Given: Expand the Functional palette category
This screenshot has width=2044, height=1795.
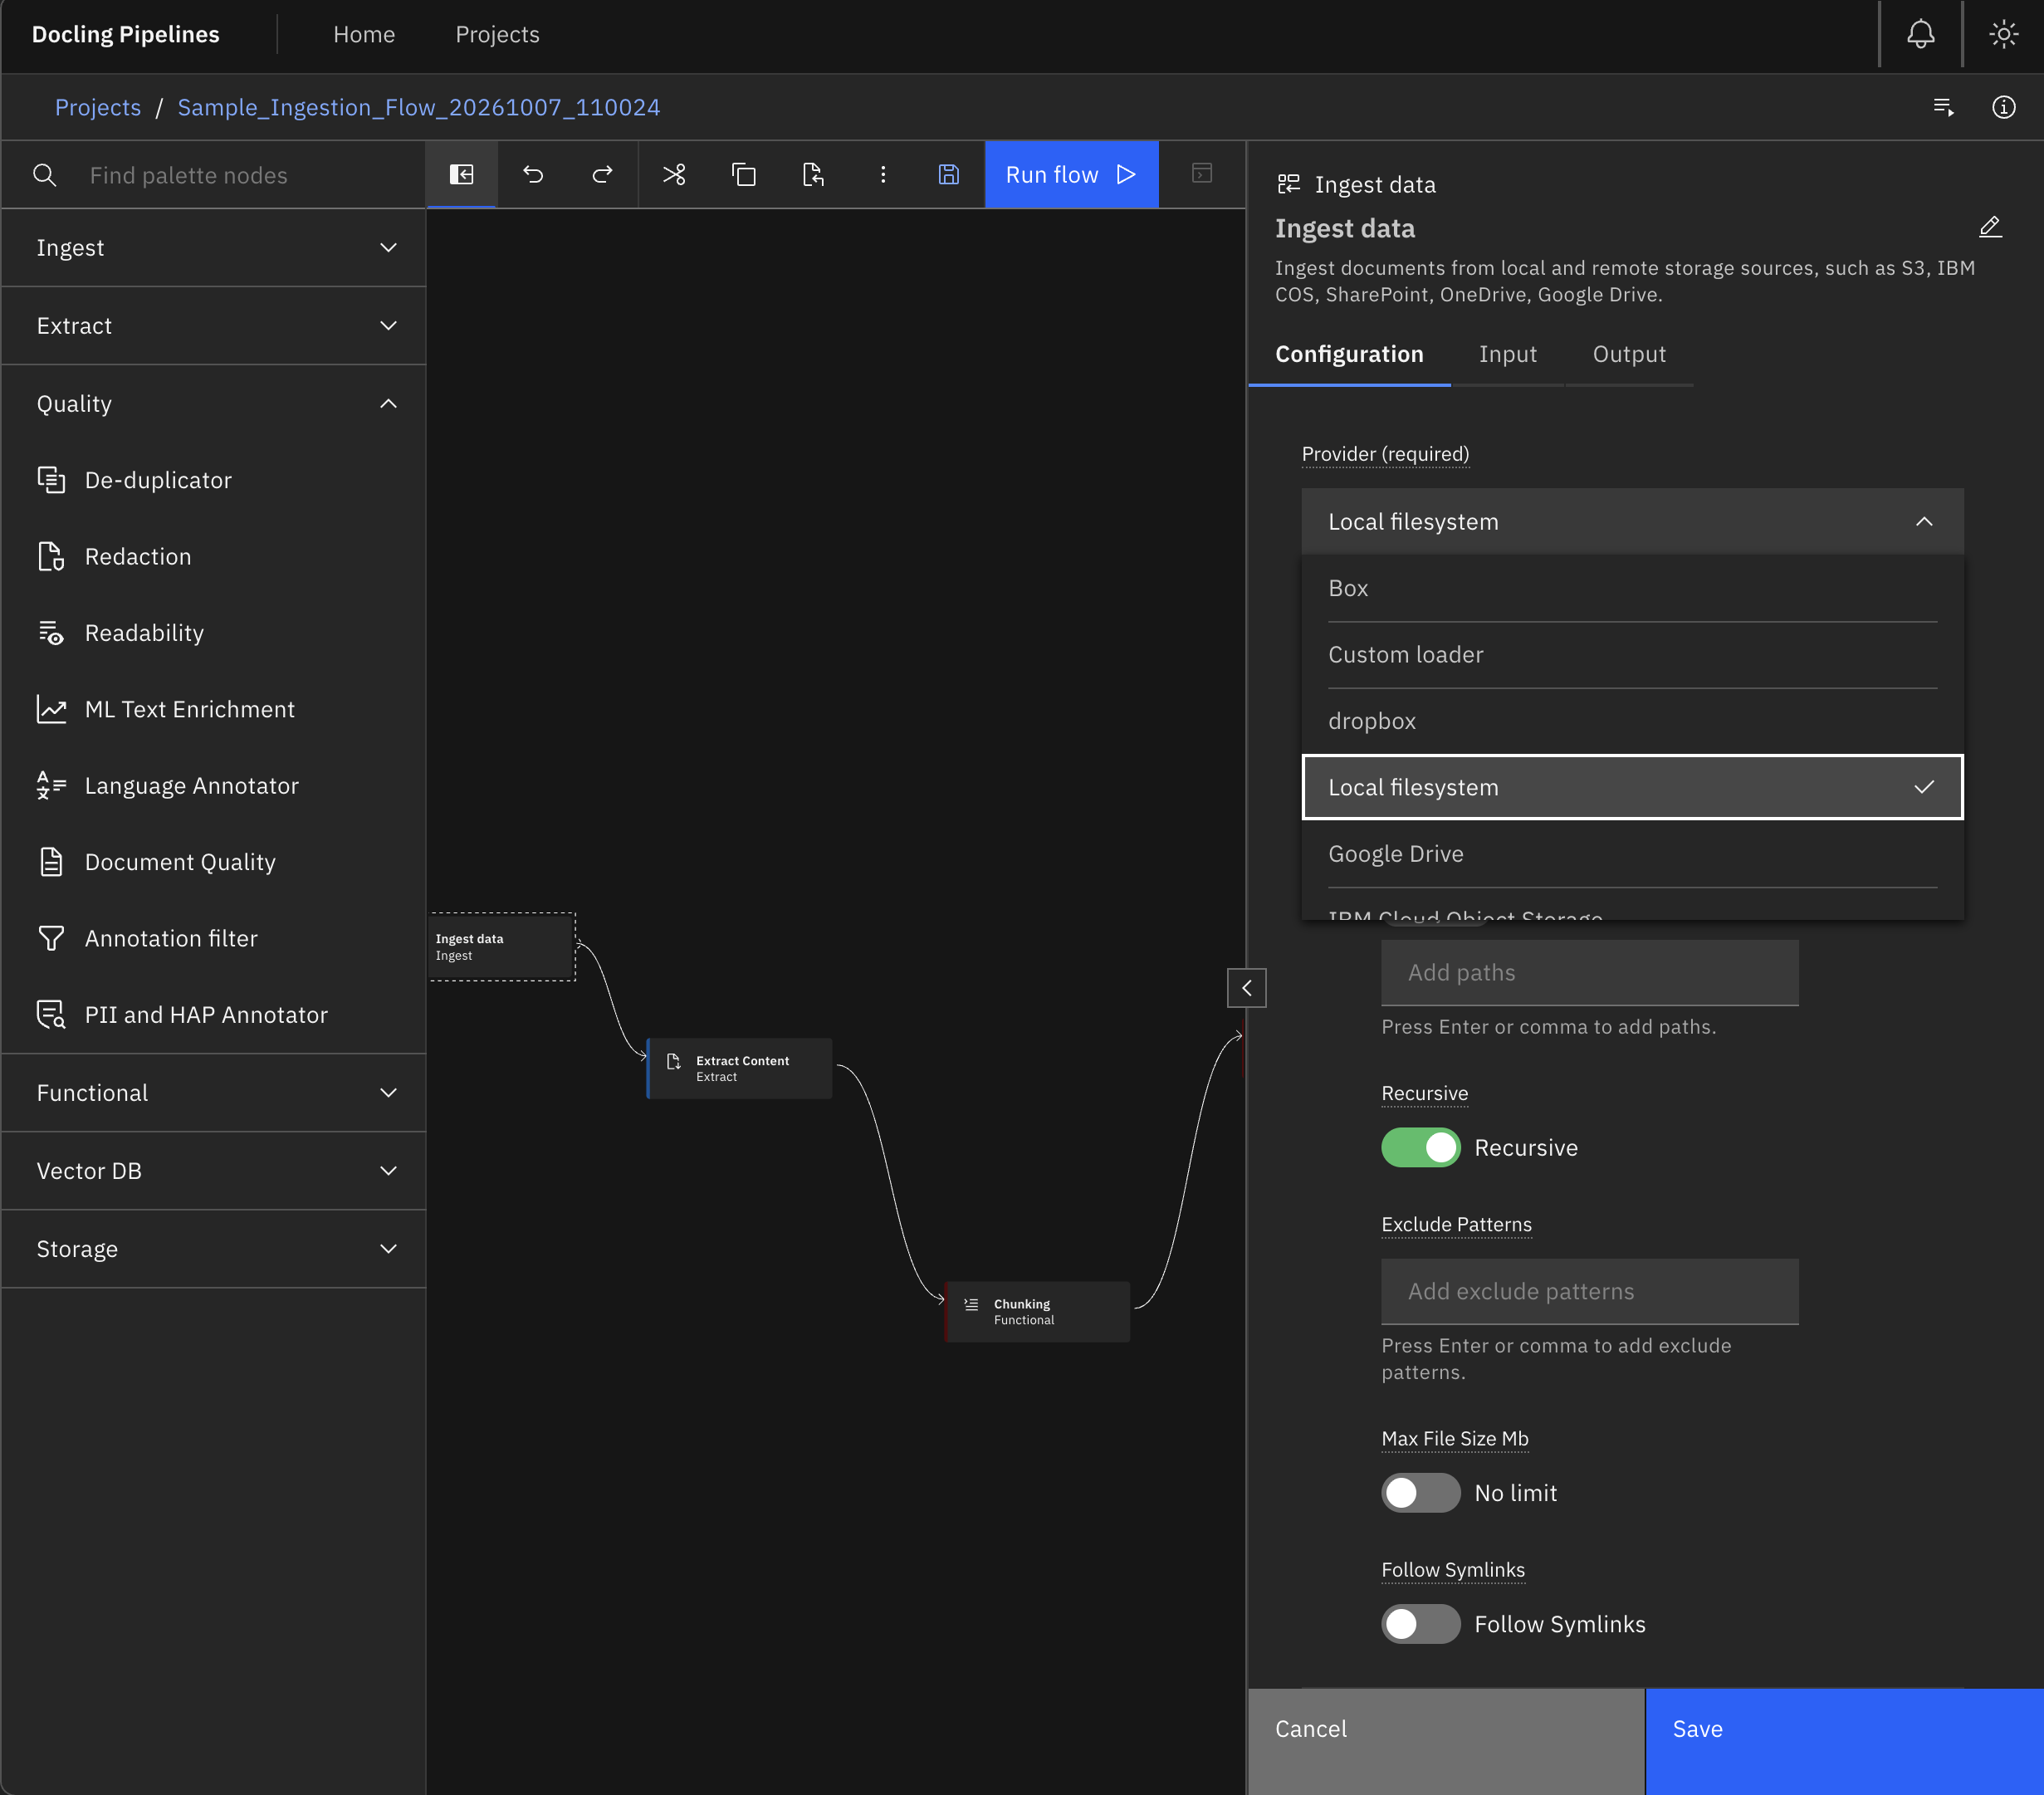Looking at the screenshot, I should [214, 1093].
